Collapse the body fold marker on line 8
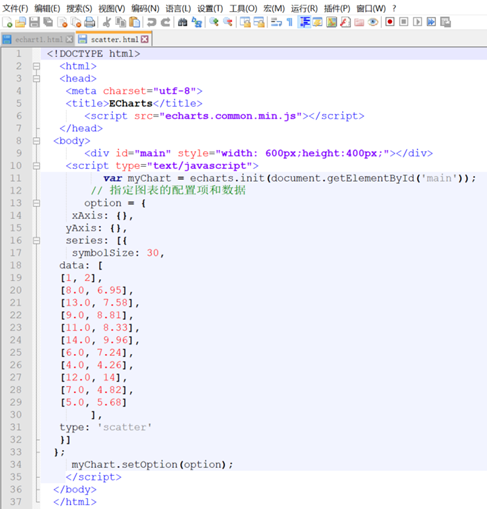The height and width of the screenshot is (509, 487). click(x=37, y=141)
